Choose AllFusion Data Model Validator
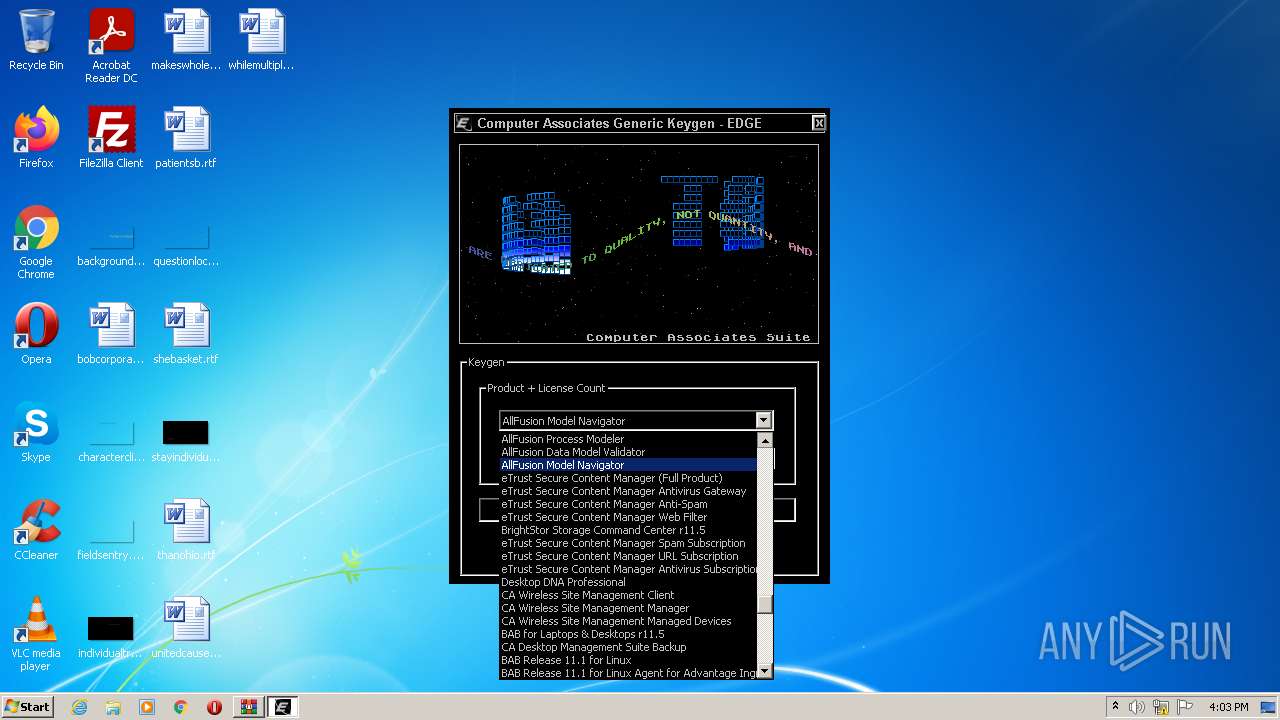The width and height of the screenshot is (1280, 720). tap(629, 452)
